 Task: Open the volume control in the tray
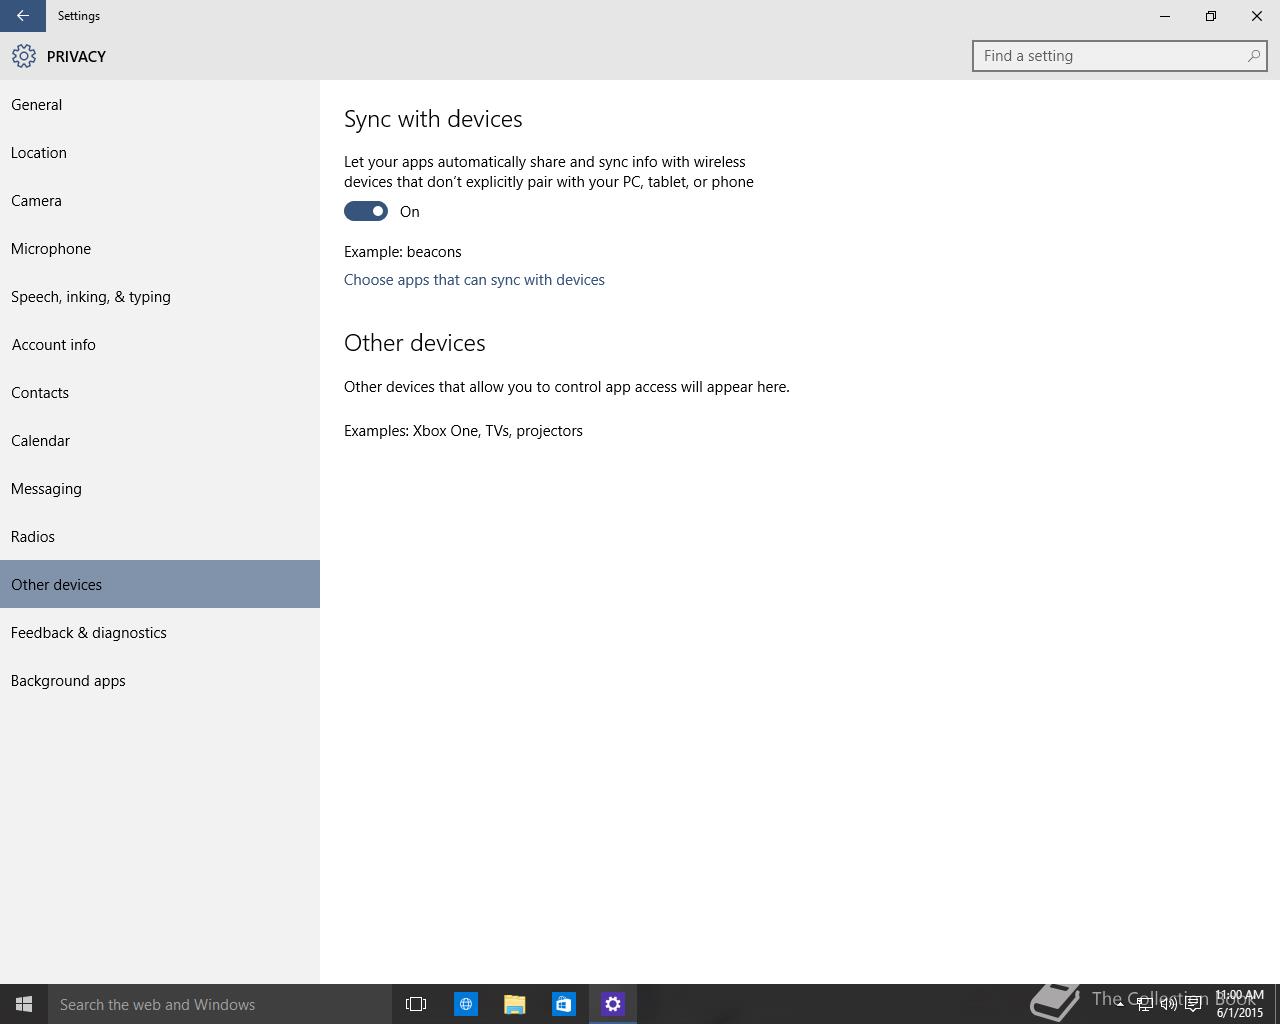(x=1168, y=1004)
